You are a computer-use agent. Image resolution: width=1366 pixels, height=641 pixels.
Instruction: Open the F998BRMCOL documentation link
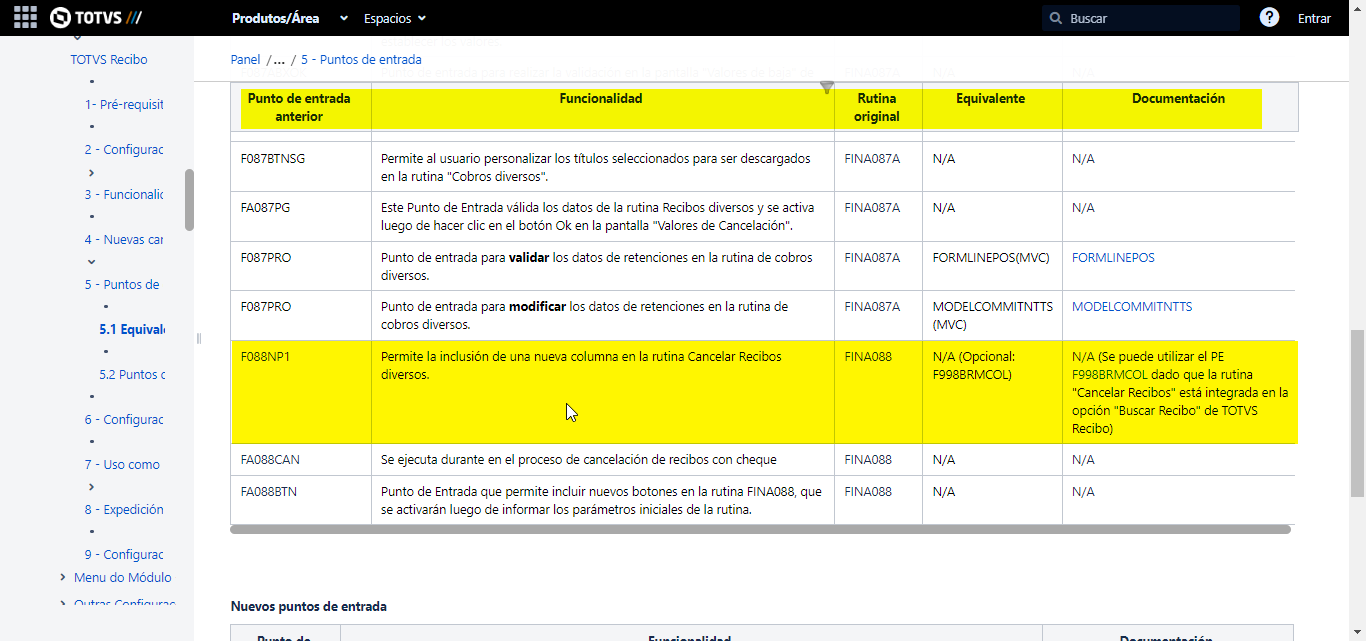pos(1109,375)
